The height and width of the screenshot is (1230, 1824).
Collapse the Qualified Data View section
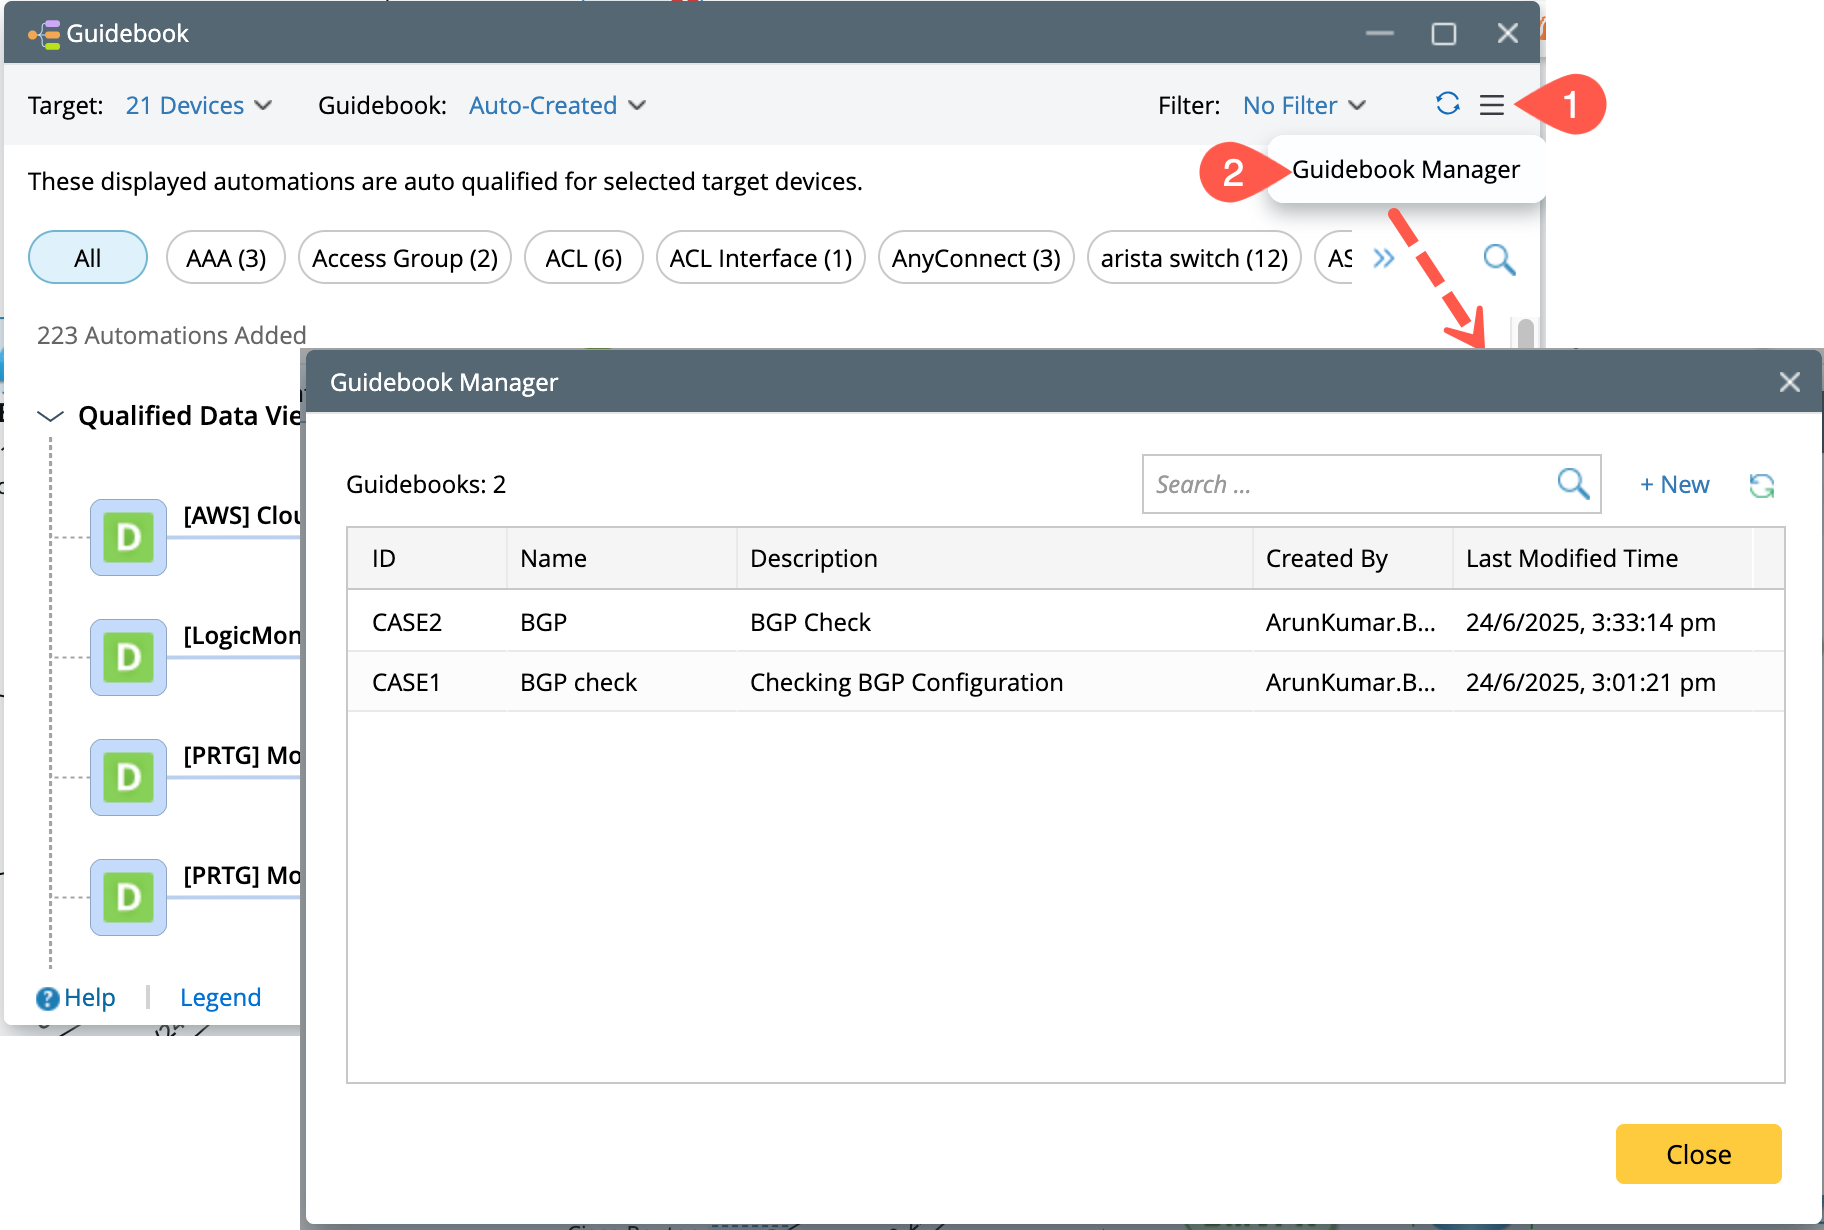pyautogui.click(x=50, y=416)
